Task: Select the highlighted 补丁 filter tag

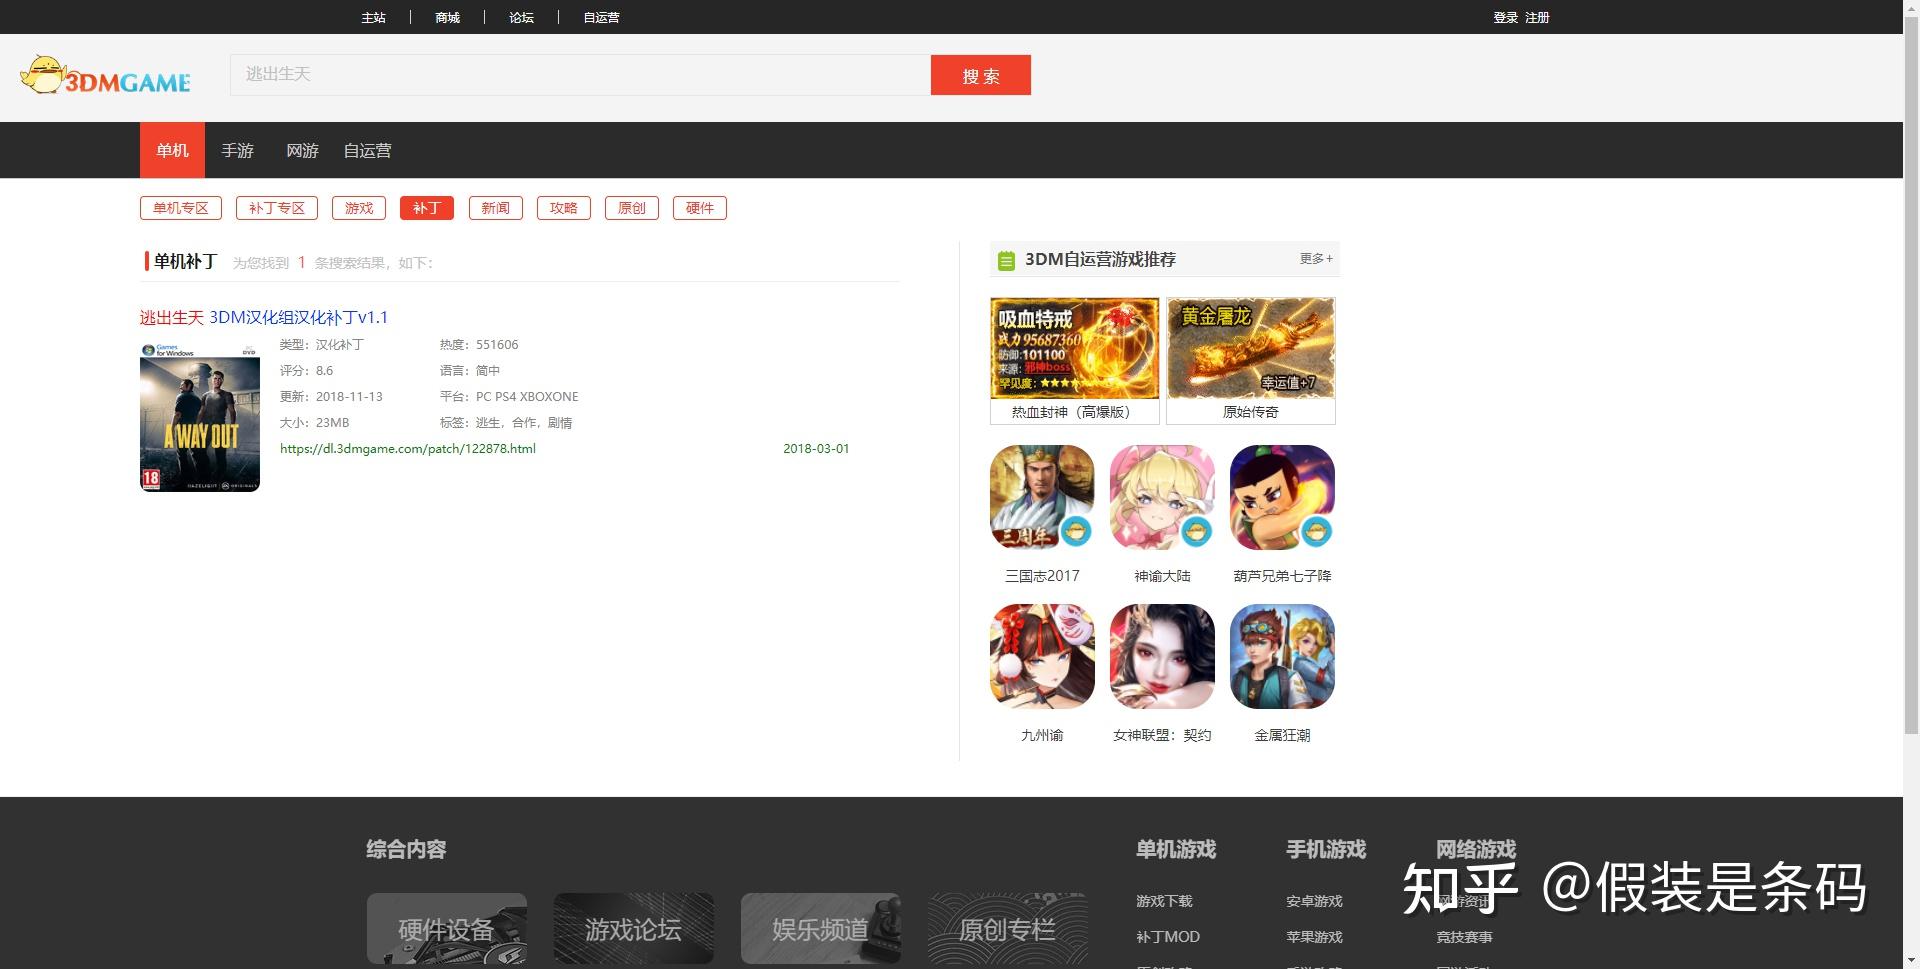Action: click(427, 208)
